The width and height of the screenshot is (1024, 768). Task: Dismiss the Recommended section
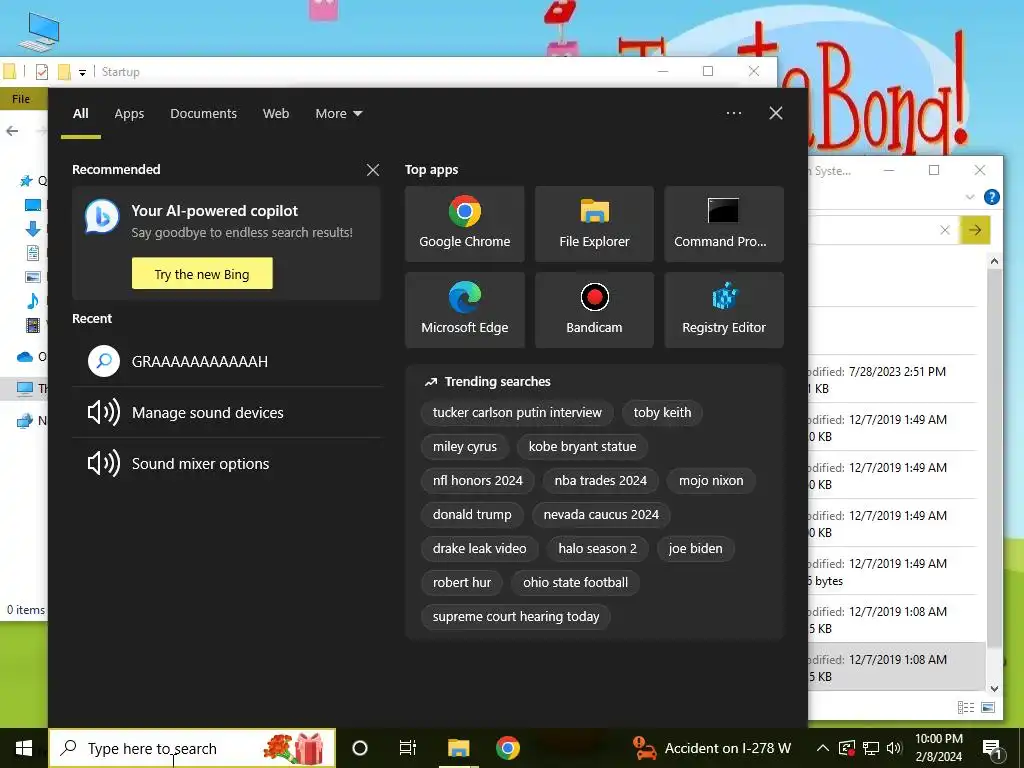373,170
